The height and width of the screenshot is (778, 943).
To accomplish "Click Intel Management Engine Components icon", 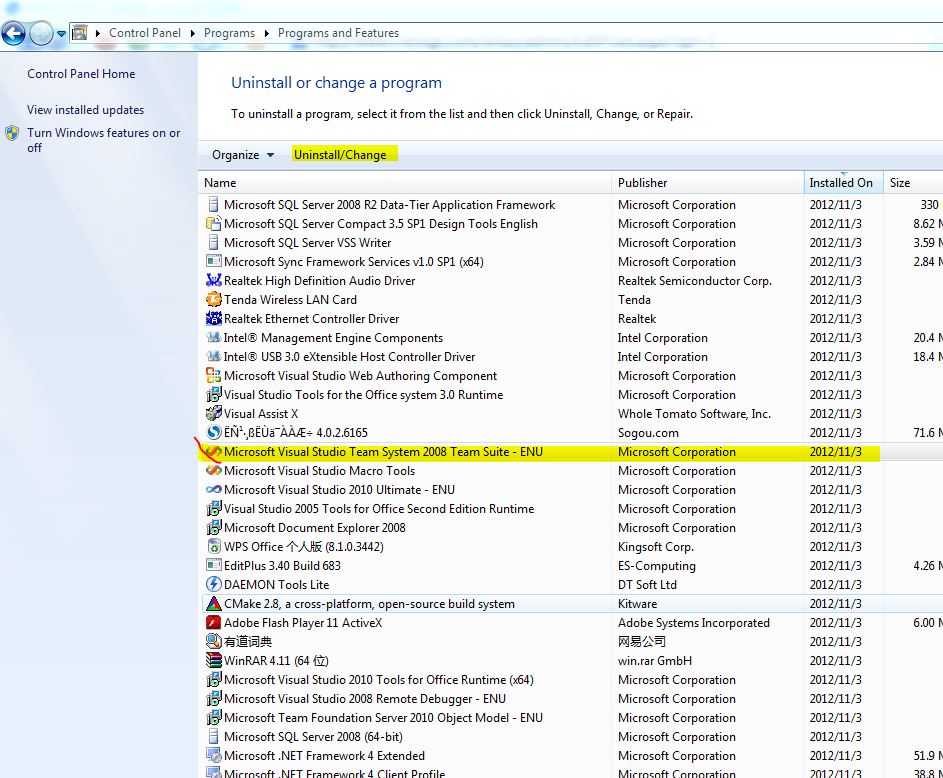I will 213,338.
